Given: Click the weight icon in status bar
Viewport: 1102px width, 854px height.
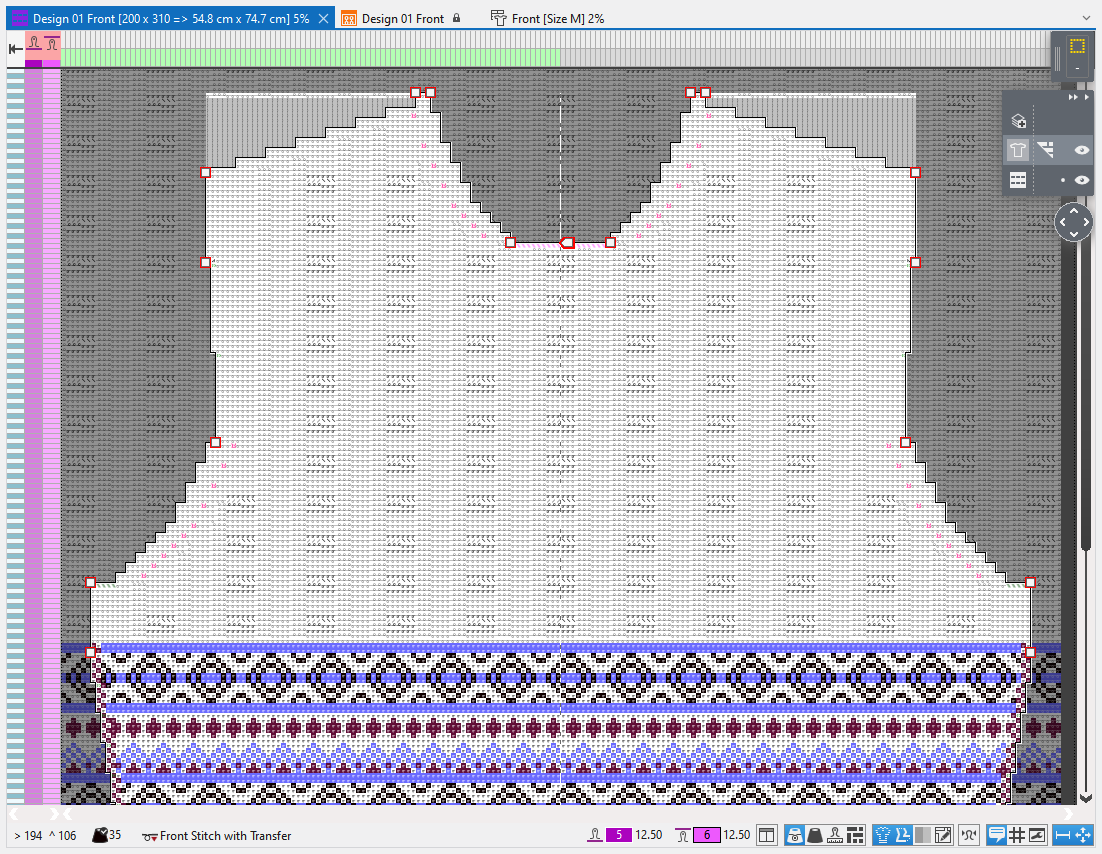Looking at the screenshot, I should 814,835.
